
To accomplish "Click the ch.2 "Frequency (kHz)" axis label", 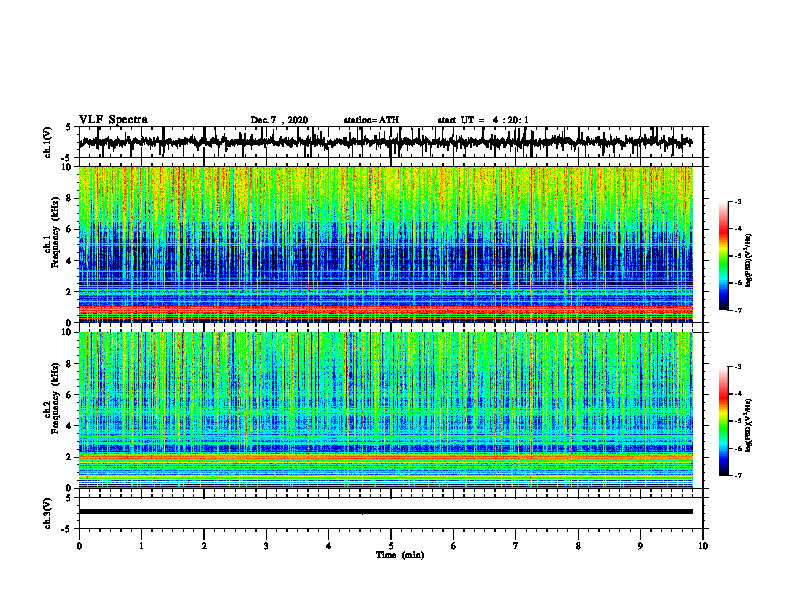I will tap(55, 398).
